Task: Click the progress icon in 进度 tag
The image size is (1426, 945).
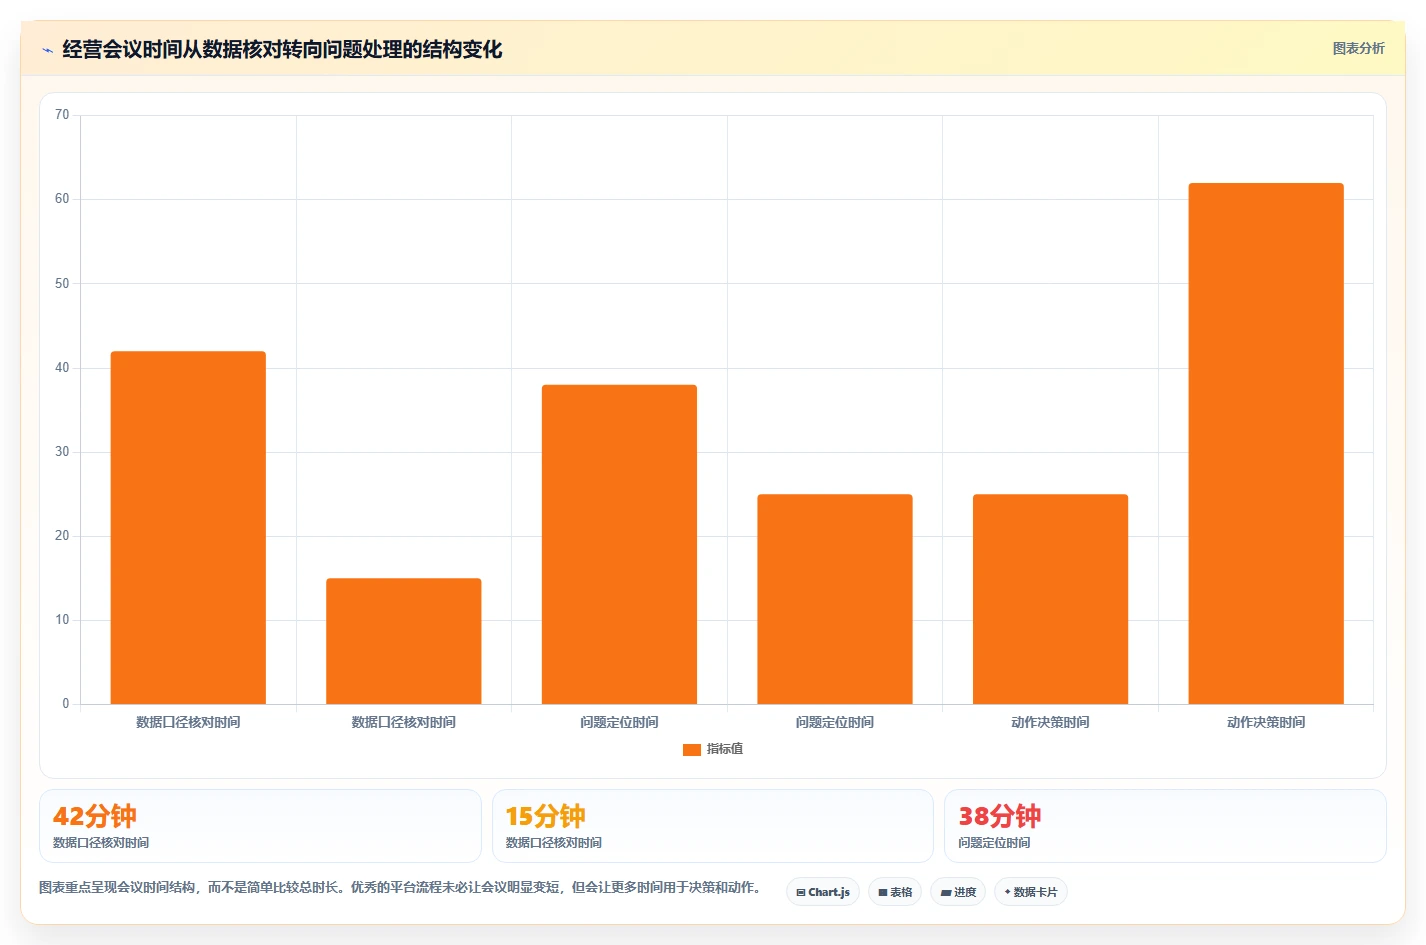Action: (x=945, y=892)
